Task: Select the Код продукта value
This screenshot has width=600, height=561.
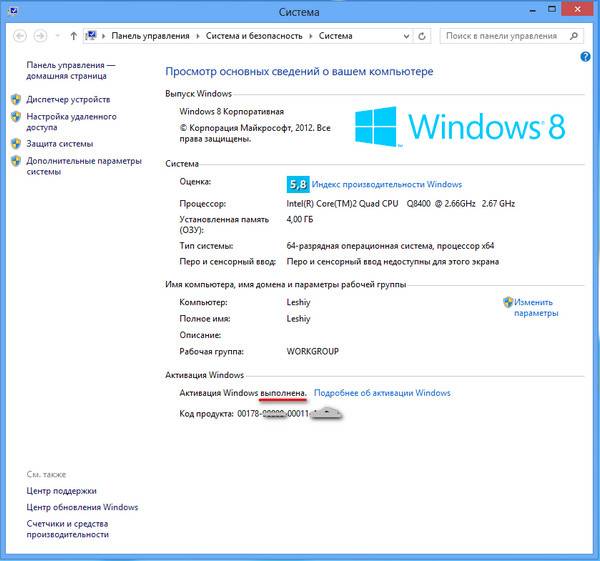Action: pos(289,414)
